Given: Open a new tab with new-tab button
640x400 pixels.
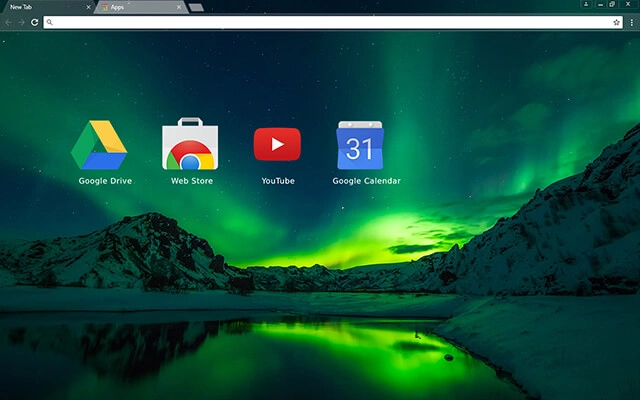Looking at the screenshot, I should (x=196, y=7).
